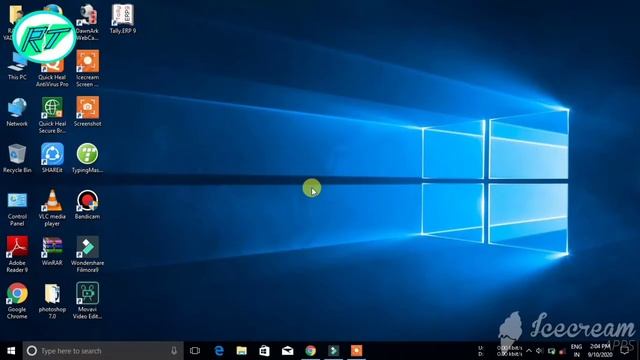The image size is (640, 360).
Task: Open the Mail app on taskbar
Action: (287, 351)
